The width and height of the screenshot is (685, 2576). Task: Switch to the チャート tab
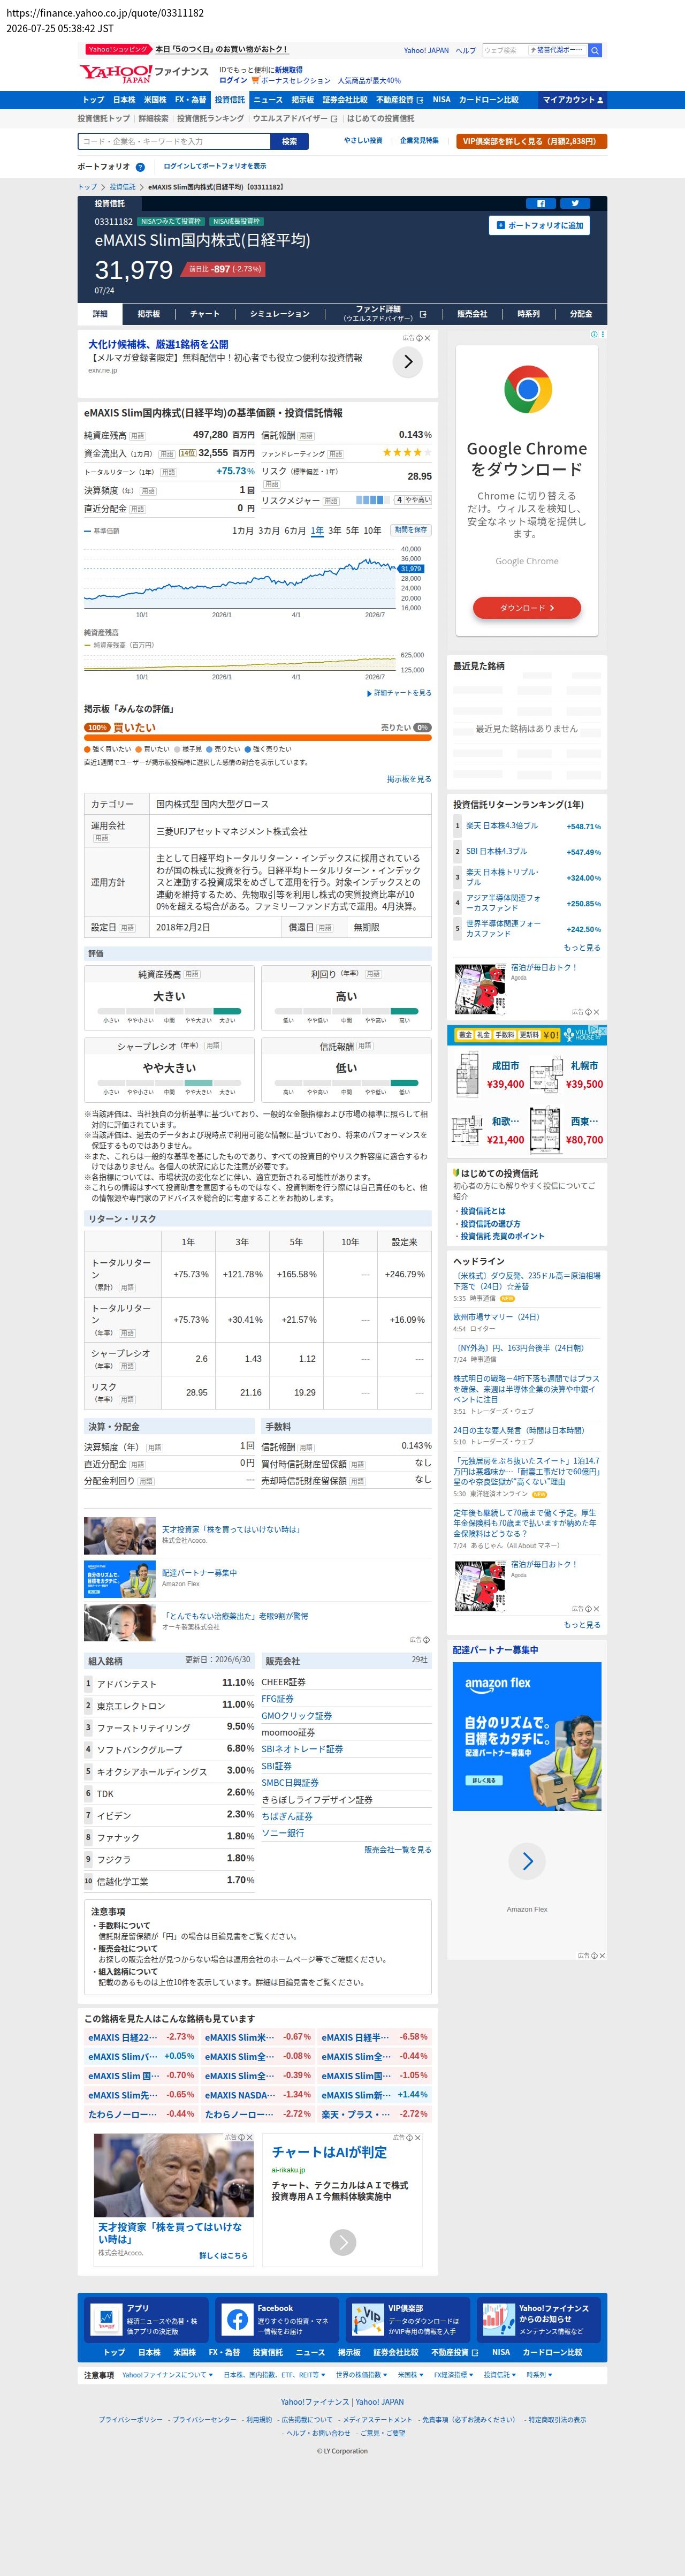coord(205,314)
